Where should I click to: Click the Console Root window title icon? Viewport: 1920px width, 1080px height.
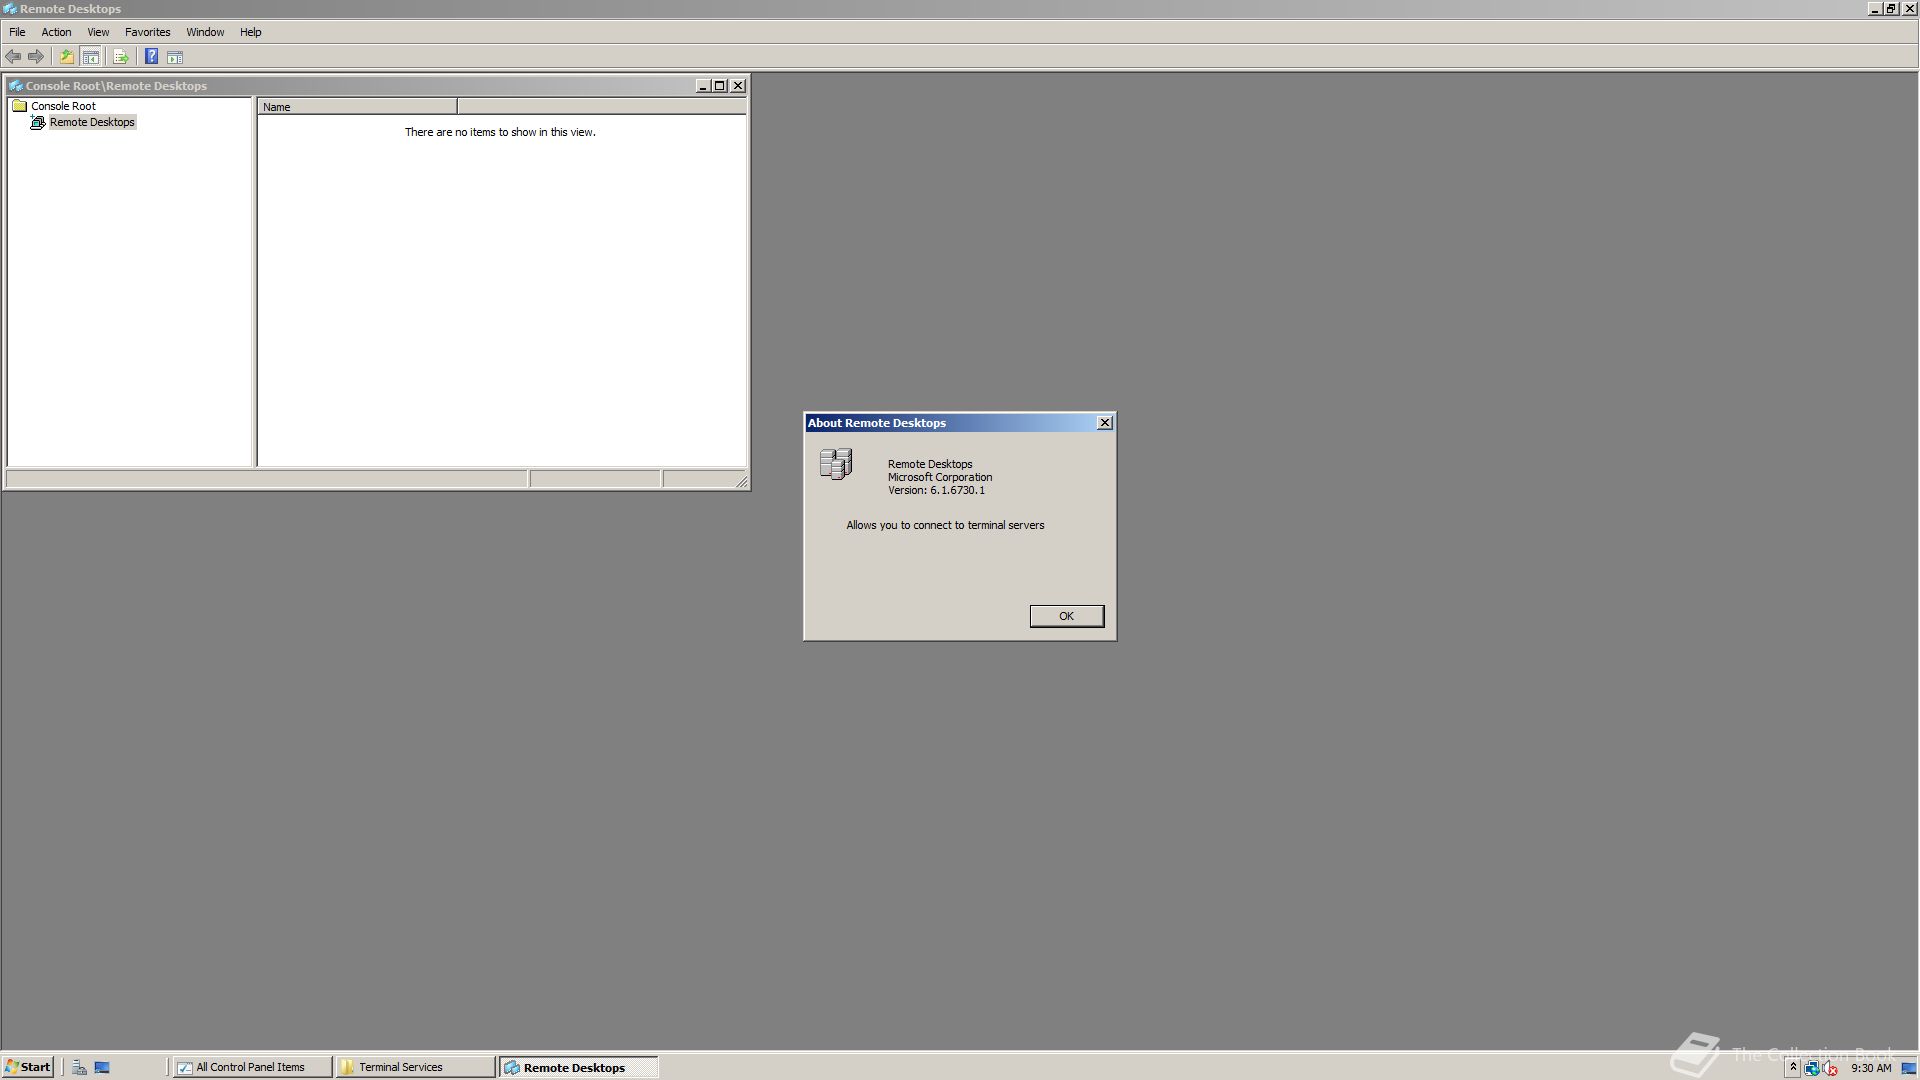coord(15,86)
